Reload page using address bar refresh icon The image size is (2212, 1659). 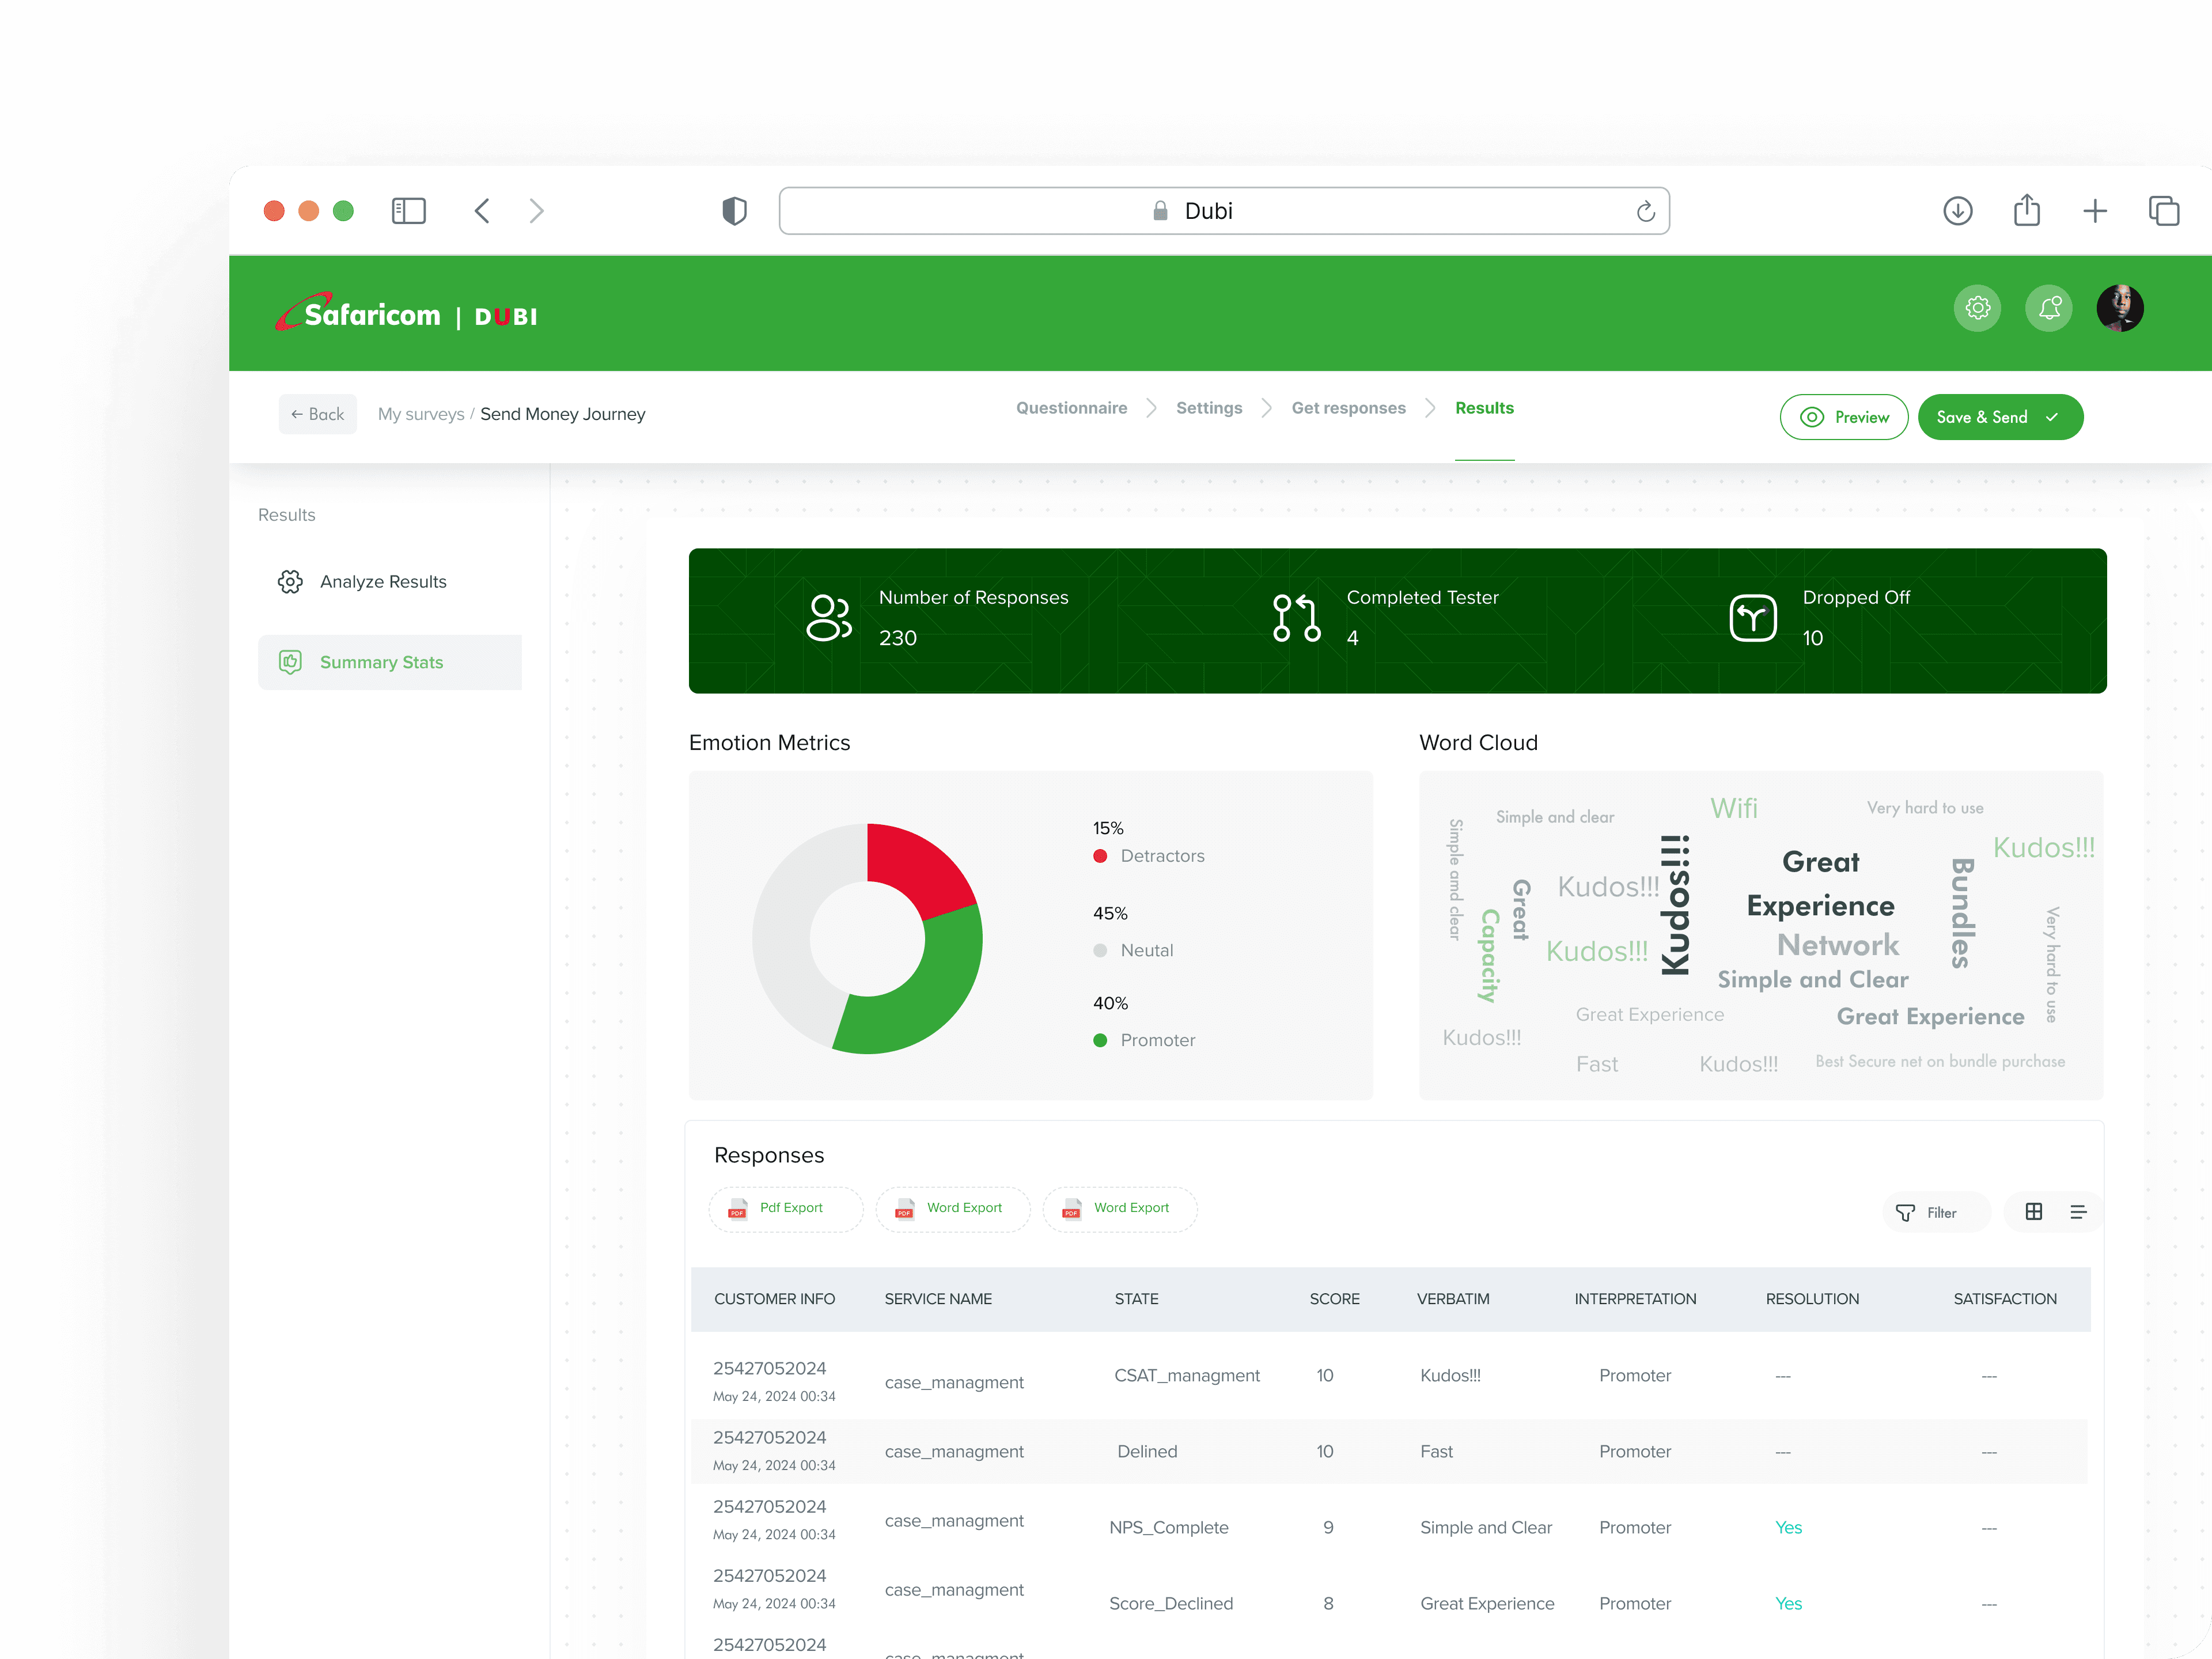coord(1645,211)
